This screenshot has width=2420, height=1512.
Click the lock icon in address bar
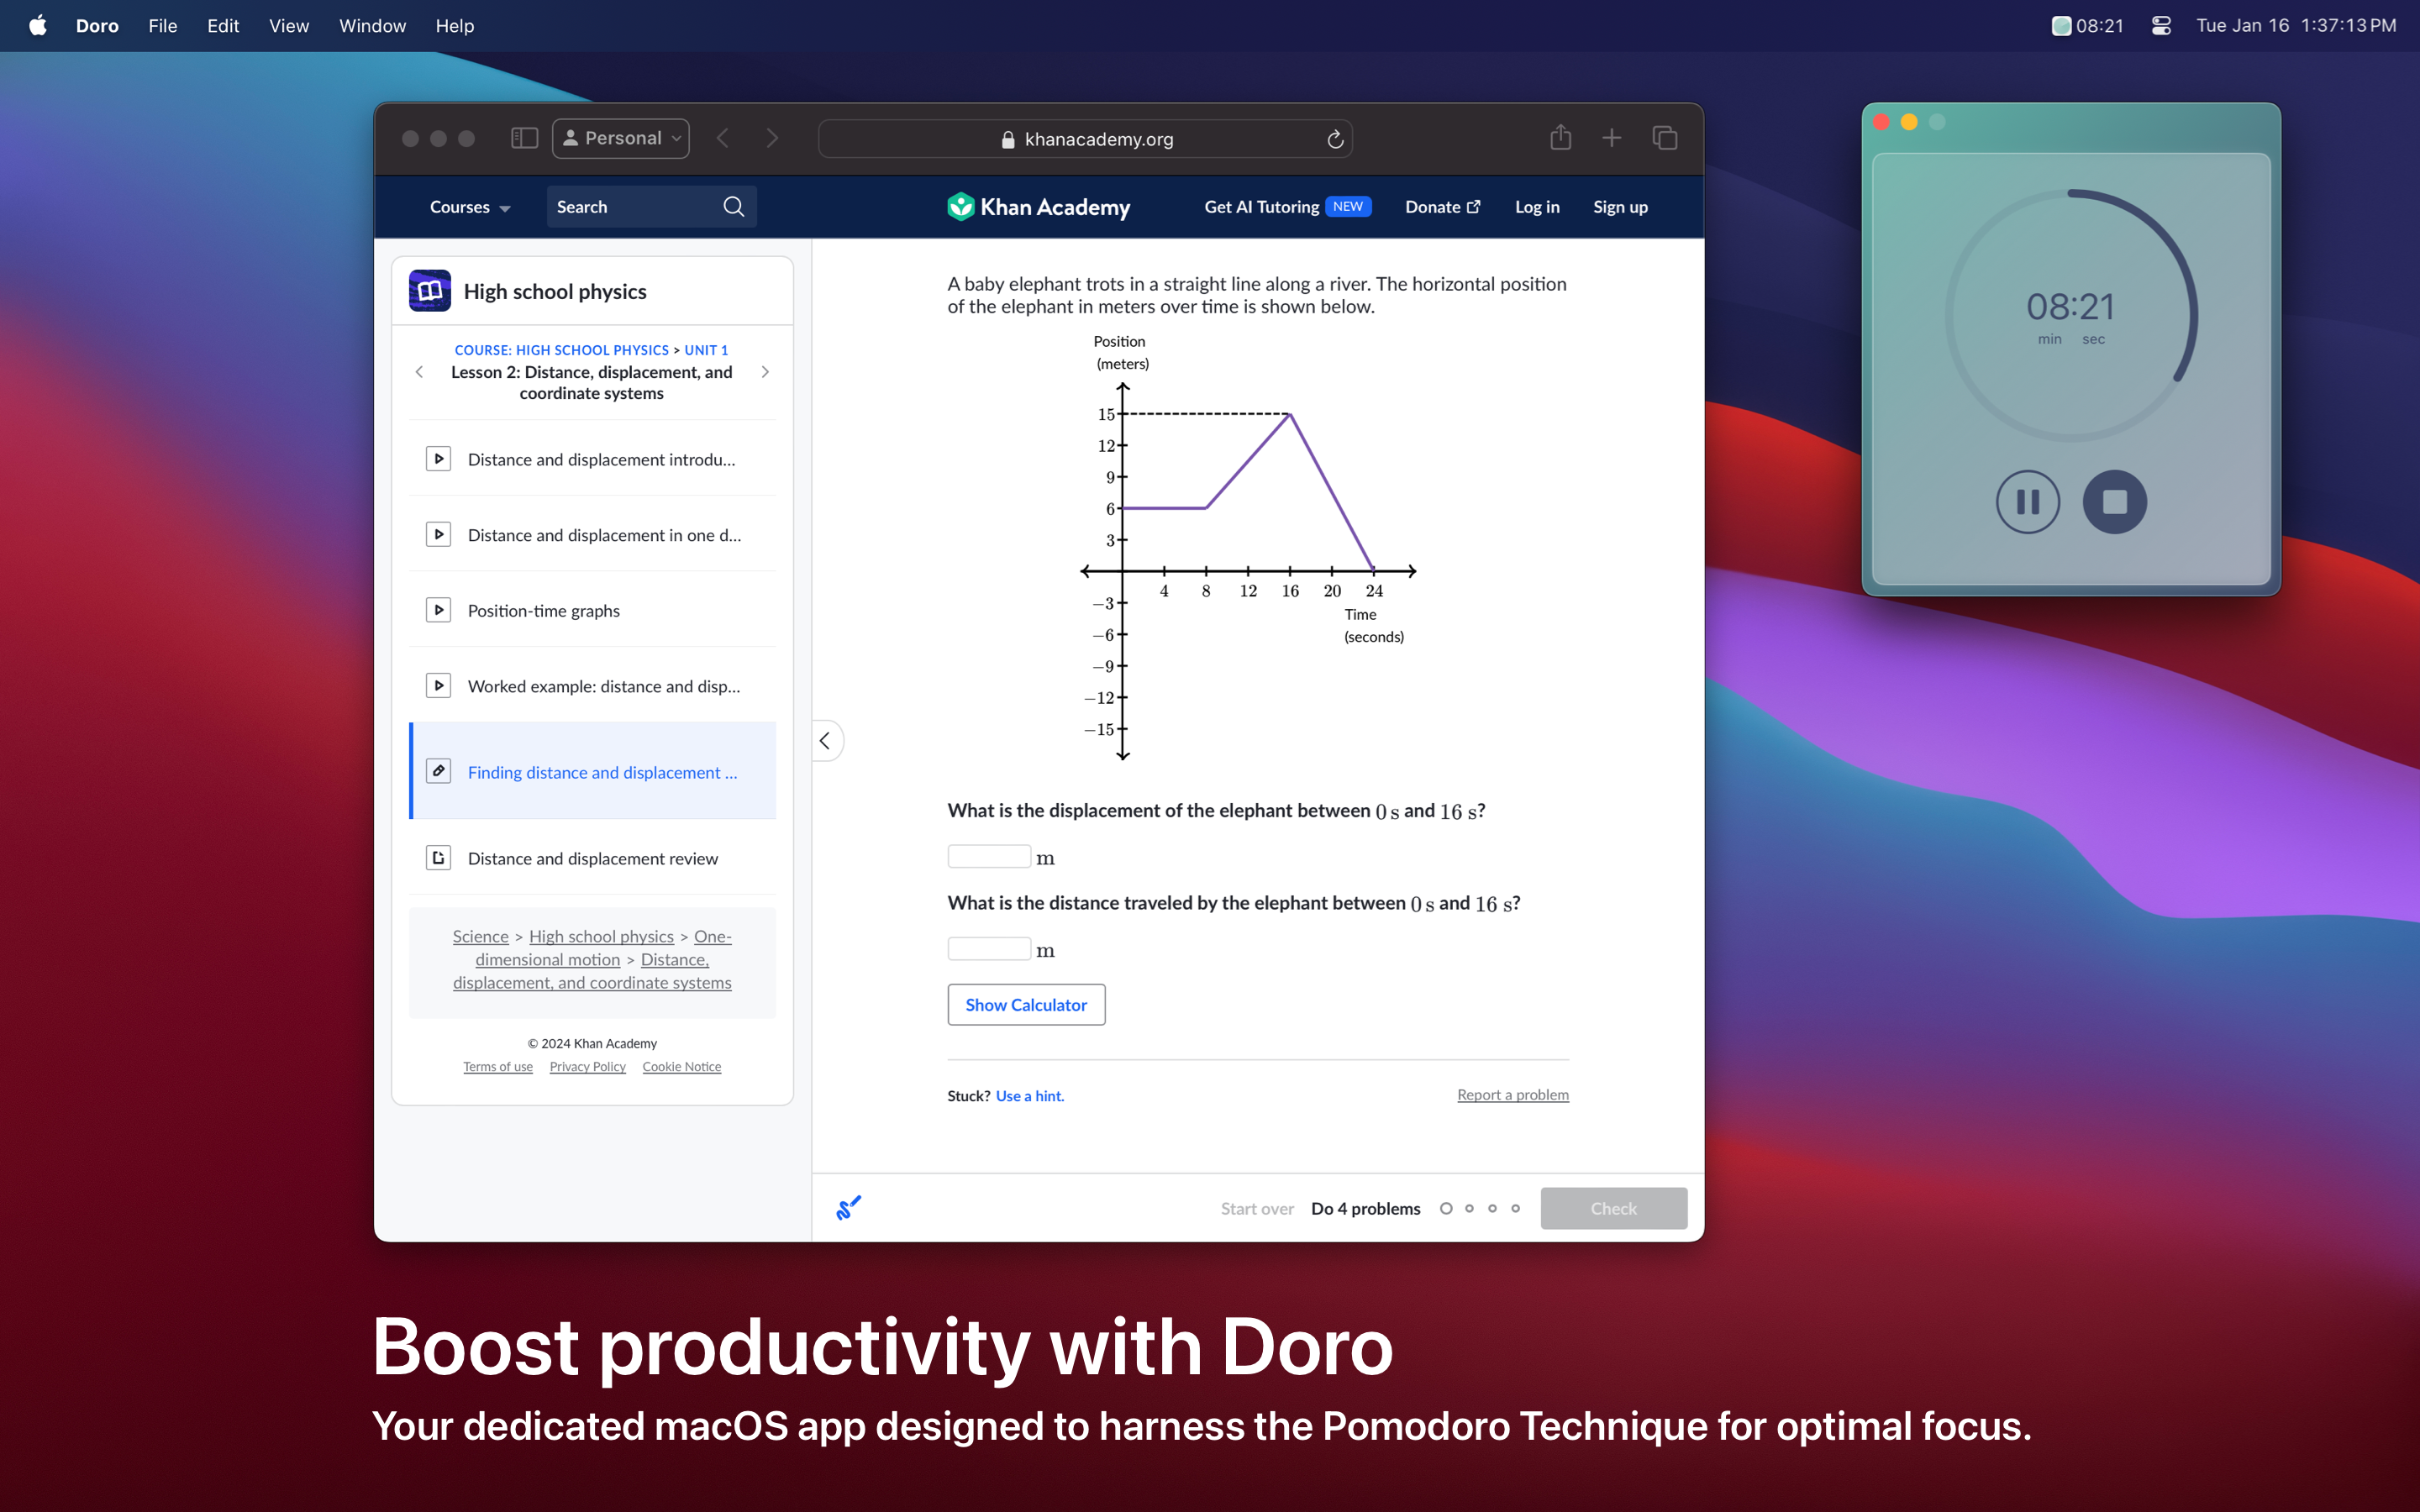[1007, 140]
